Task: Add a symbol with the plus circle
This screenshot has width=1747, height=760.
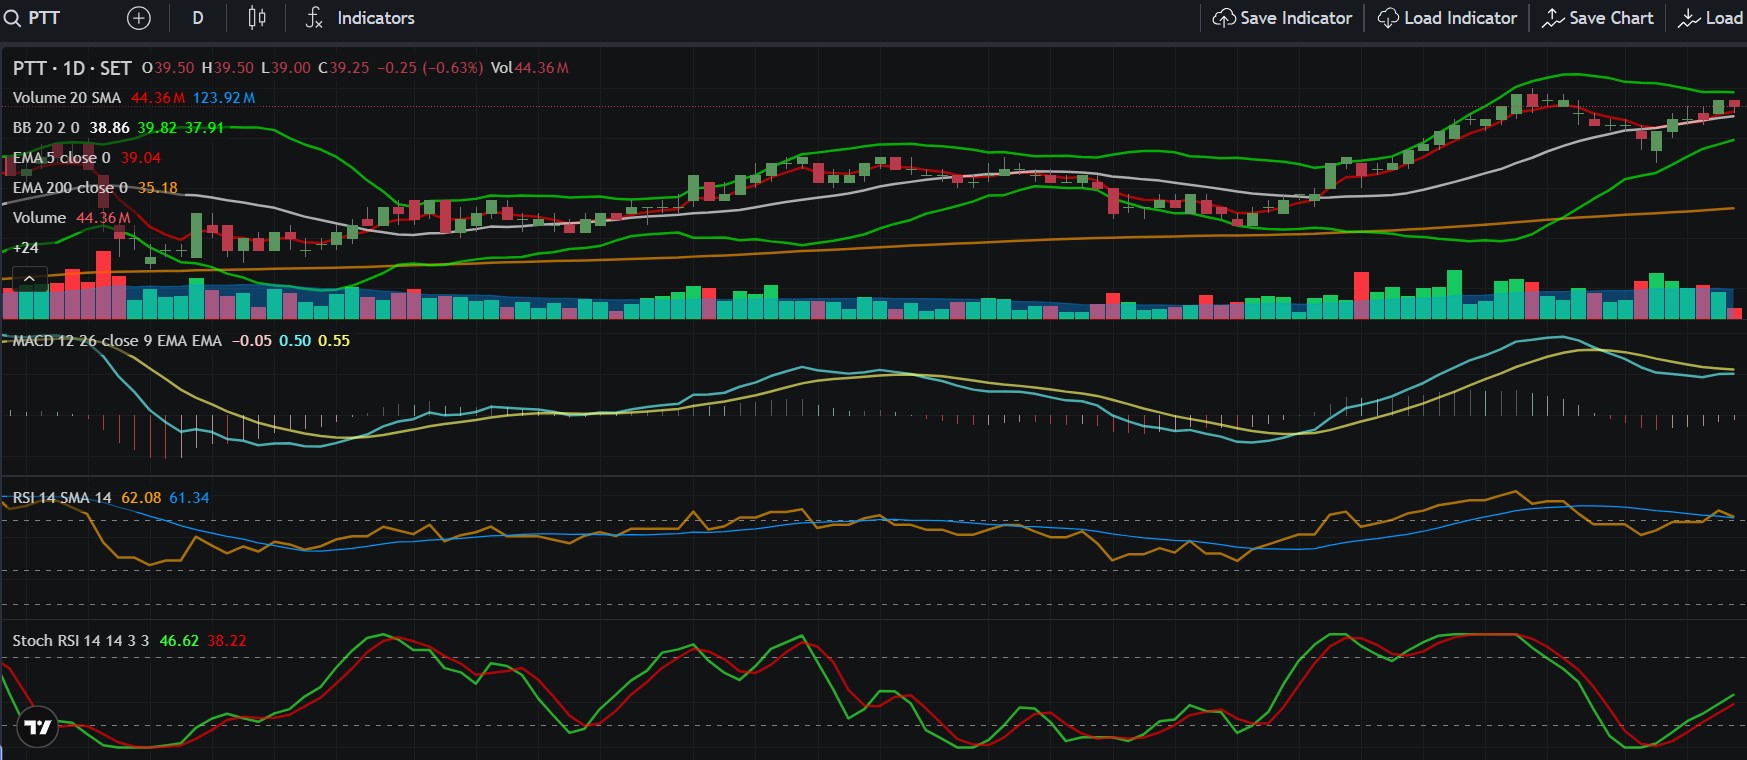Action: pos(139,18)
